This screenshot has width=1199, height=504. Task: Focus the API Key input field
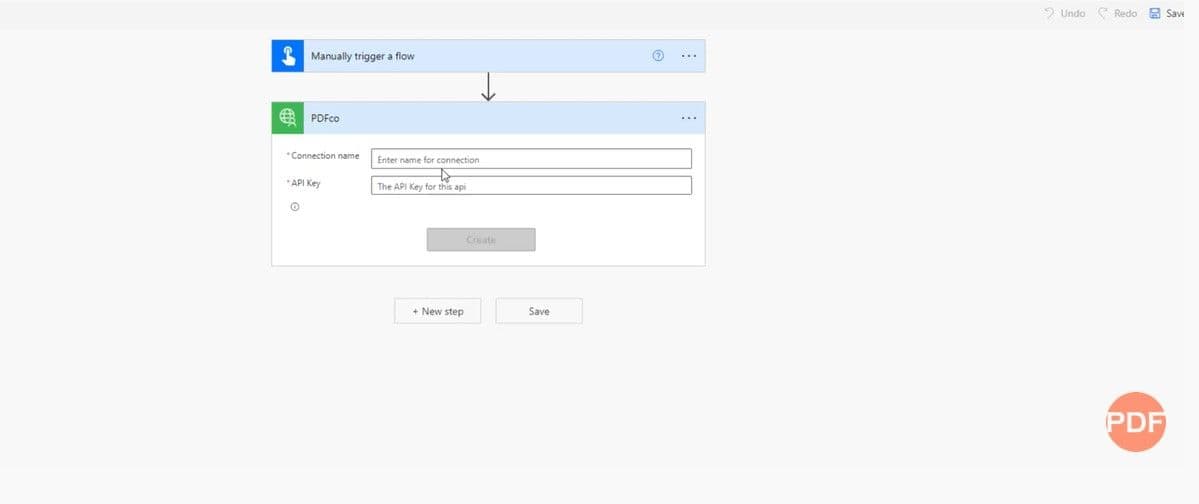(531, 186)
